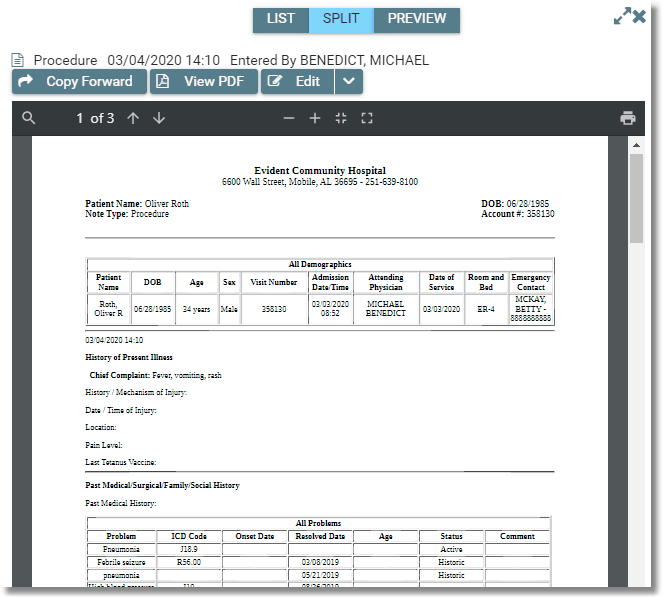Click 'Past Medical History:' label
The width and height of the screenshot is (663, 599).
[121, 503]
